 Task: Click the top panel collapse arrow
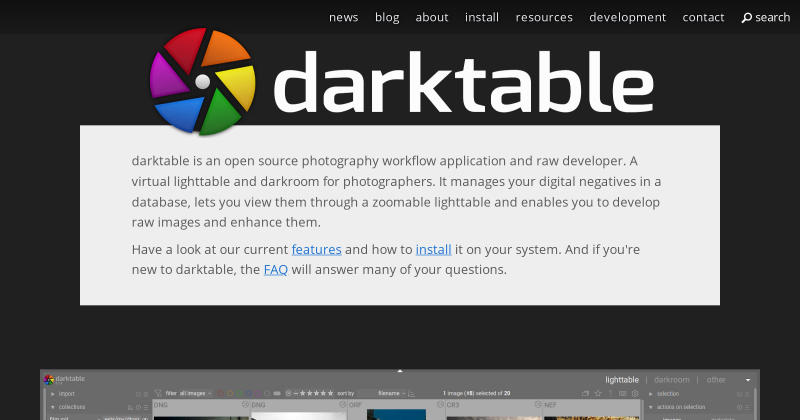coord(400,371)
